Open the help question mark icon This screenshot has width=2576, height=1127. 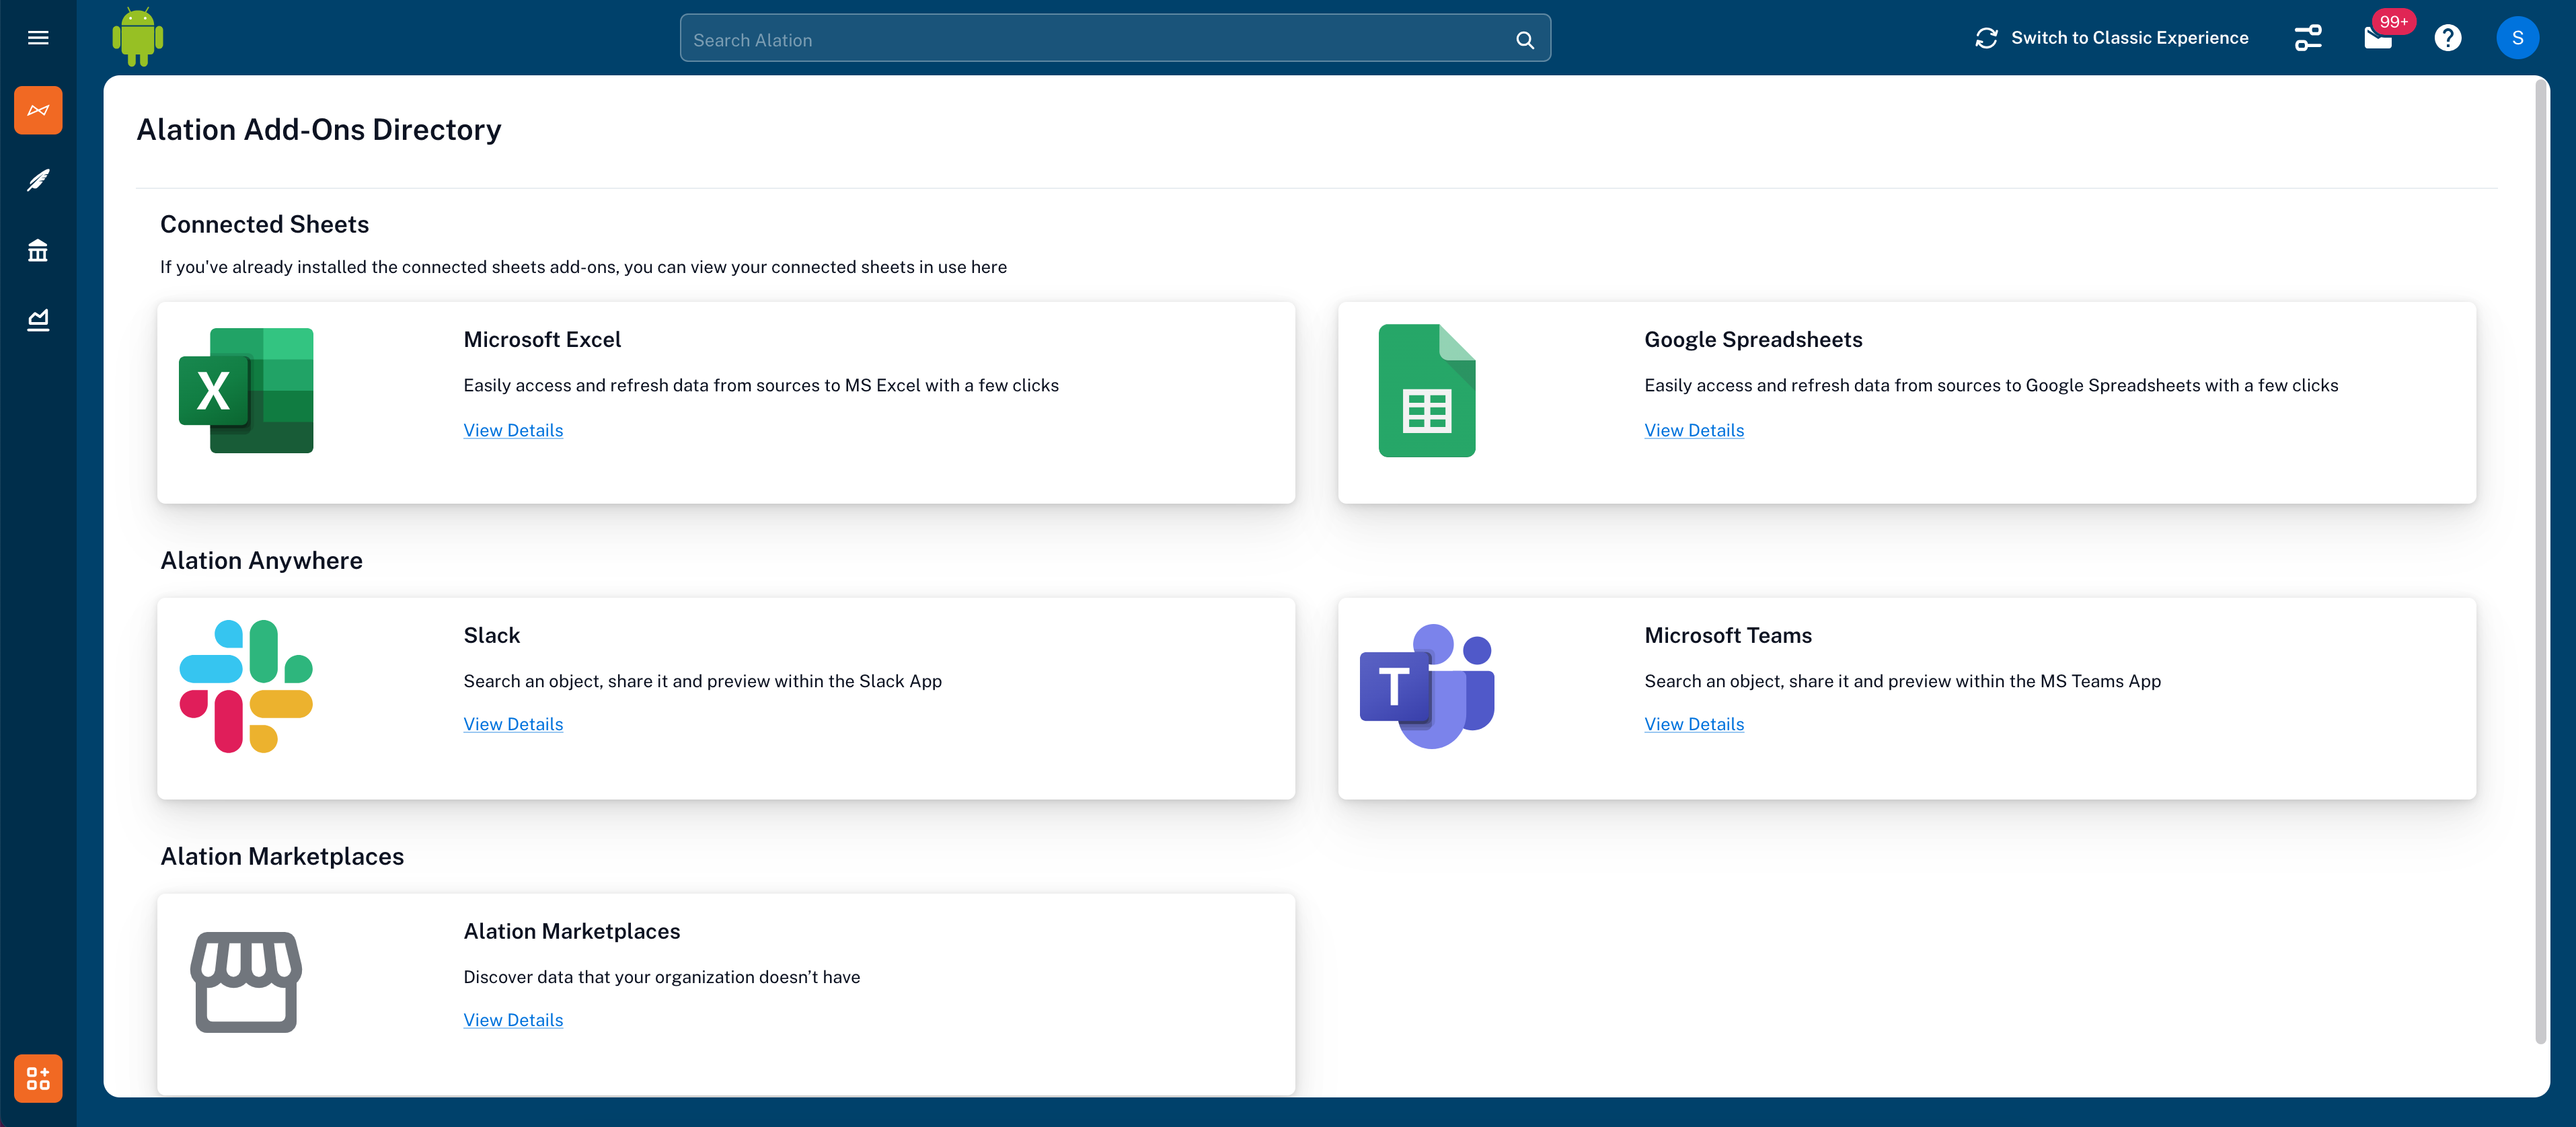2447,38
